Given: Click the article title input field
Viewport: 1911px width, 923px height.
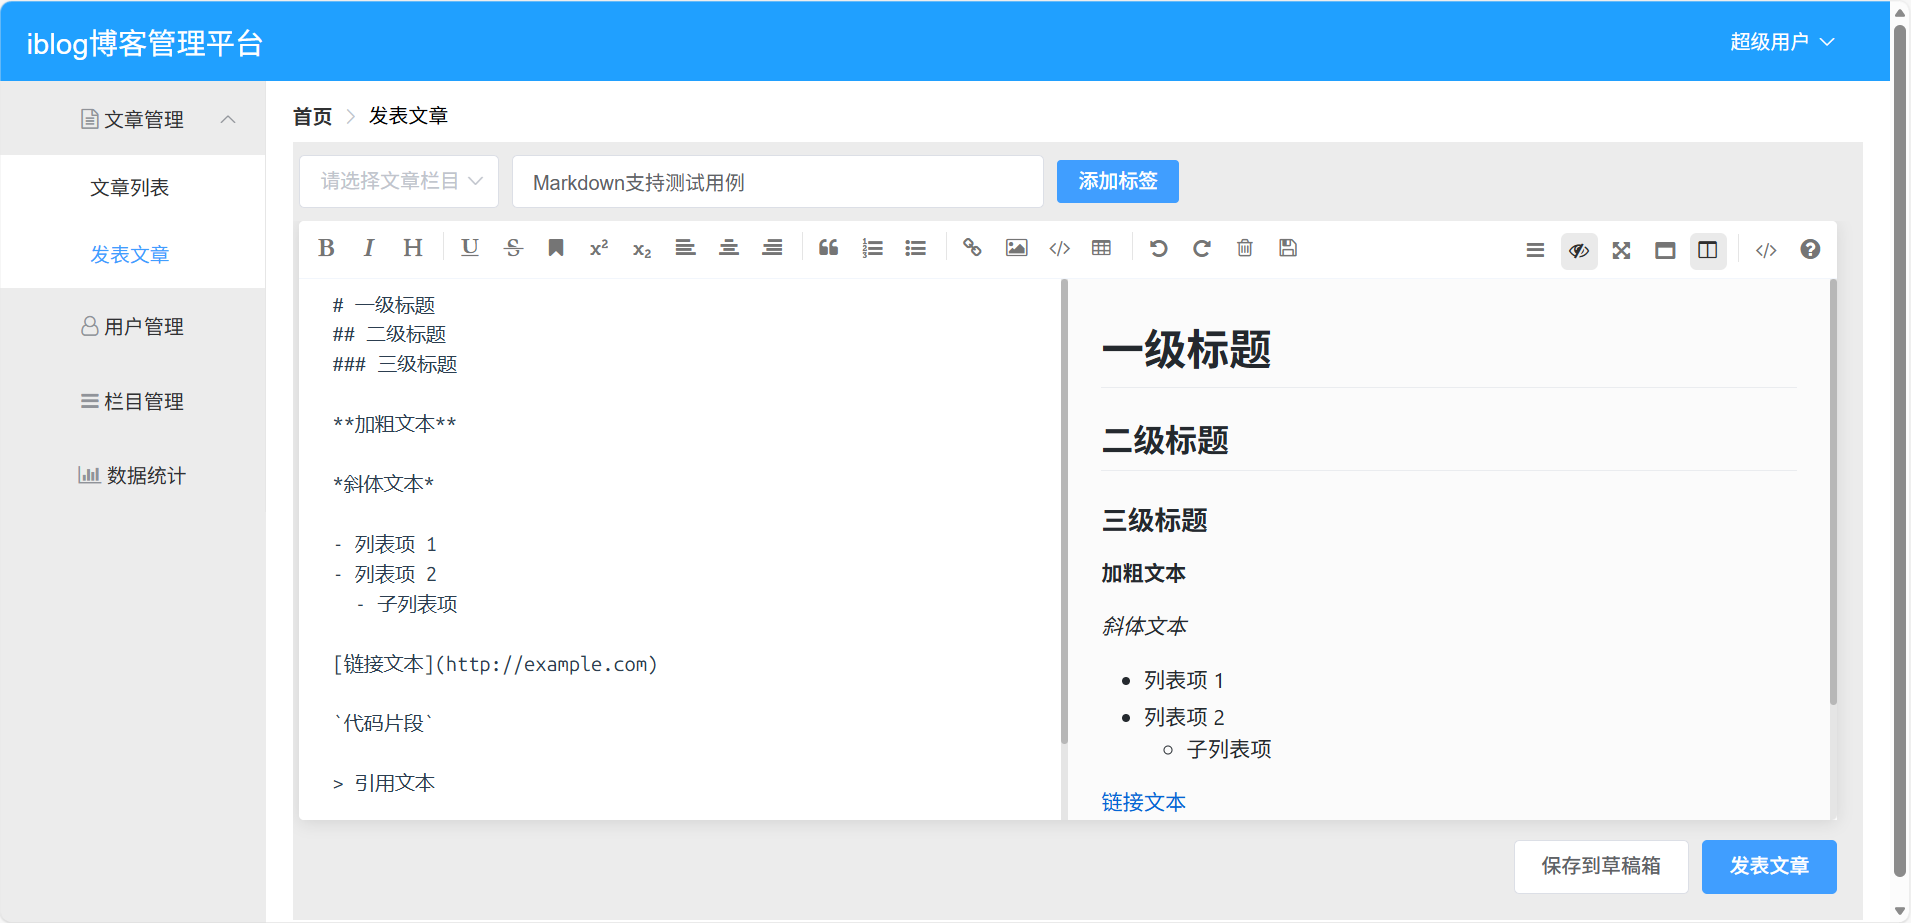Looking at the screenshot, I should coord(778,182).
